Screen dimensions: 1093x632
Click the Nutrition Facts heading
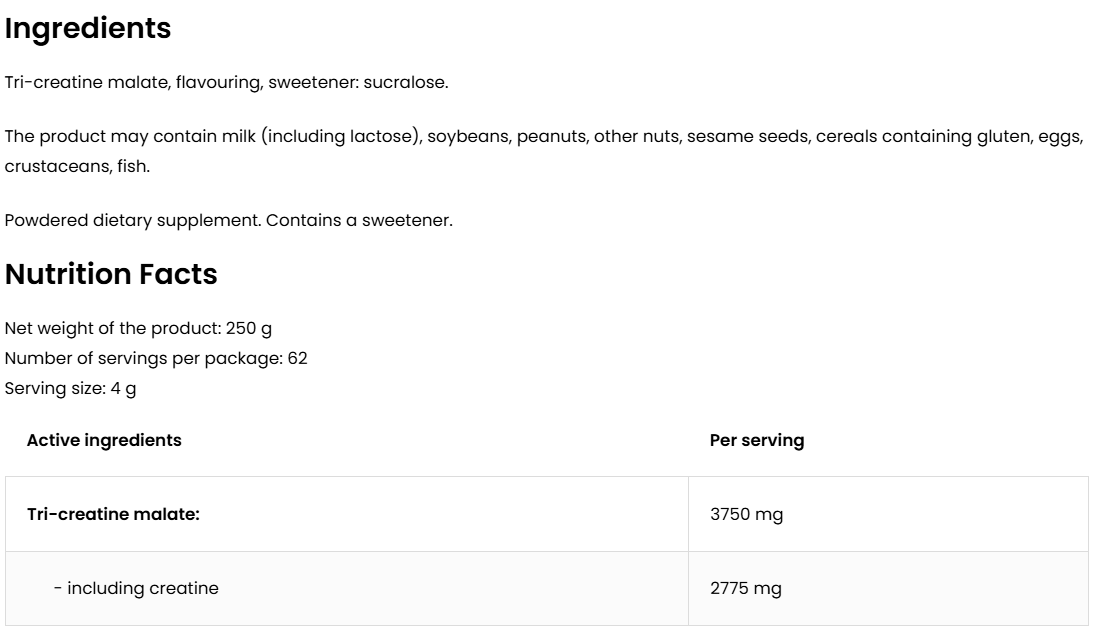point(111,274)
